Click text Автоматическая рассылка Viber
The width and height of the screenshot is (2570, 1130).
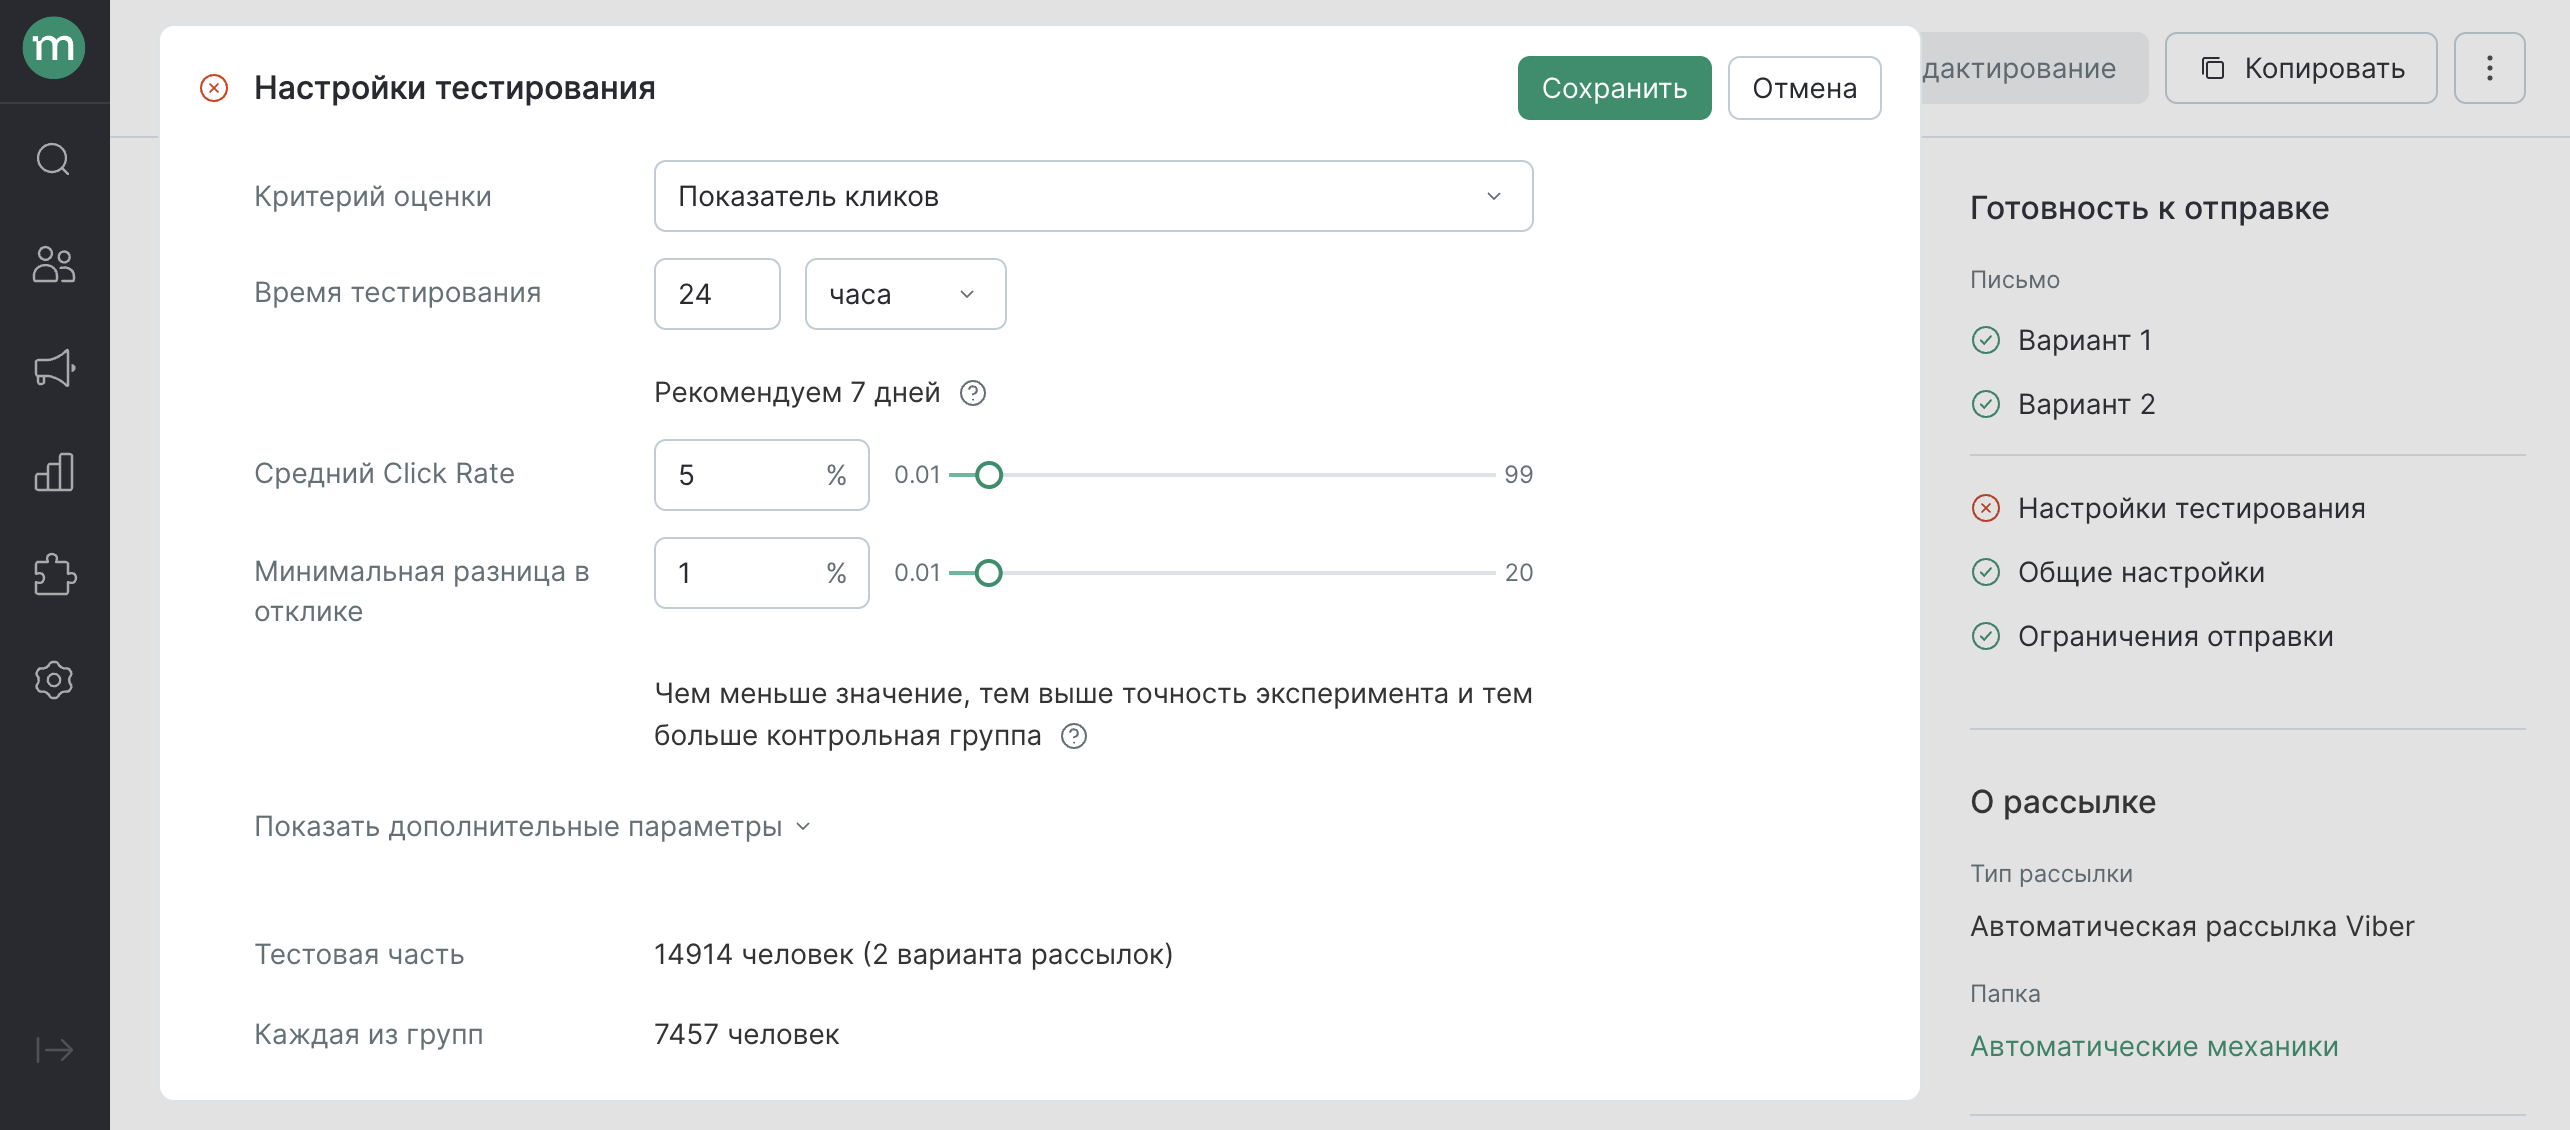click(2192, 926)
